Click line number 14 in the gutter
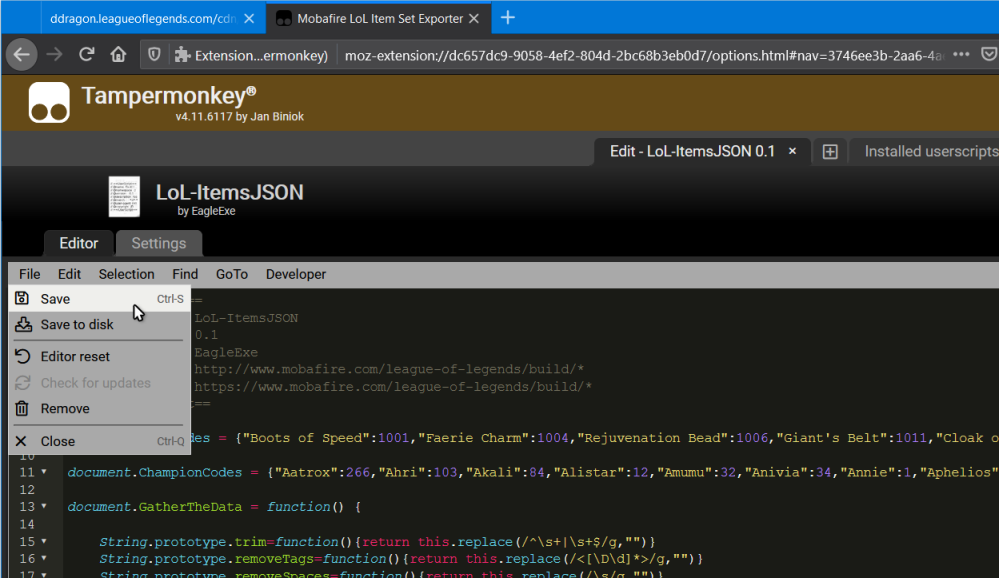Viewport: 999px width, 578px height. coord(27,524)
